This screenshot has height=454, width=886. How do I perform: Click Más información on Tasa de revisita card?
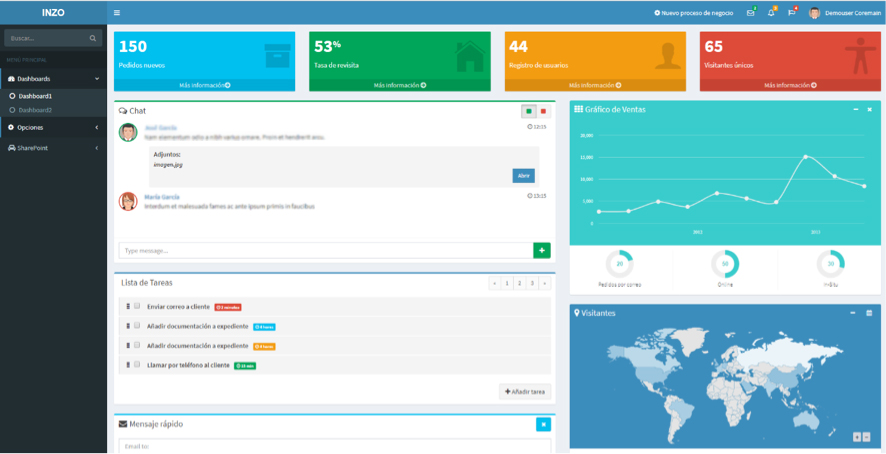pos(399,85)
